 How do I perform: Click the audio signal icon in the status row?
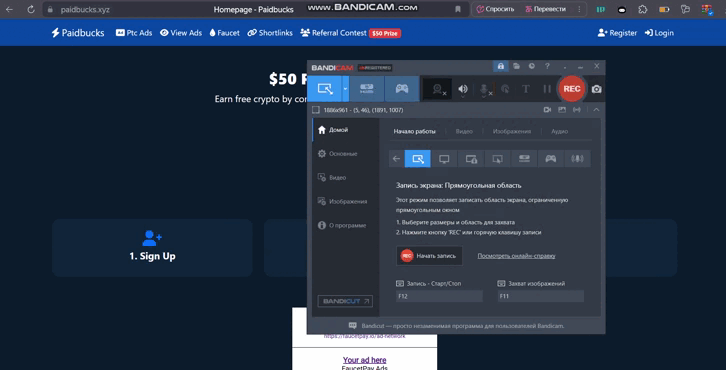tap(576, 110)
